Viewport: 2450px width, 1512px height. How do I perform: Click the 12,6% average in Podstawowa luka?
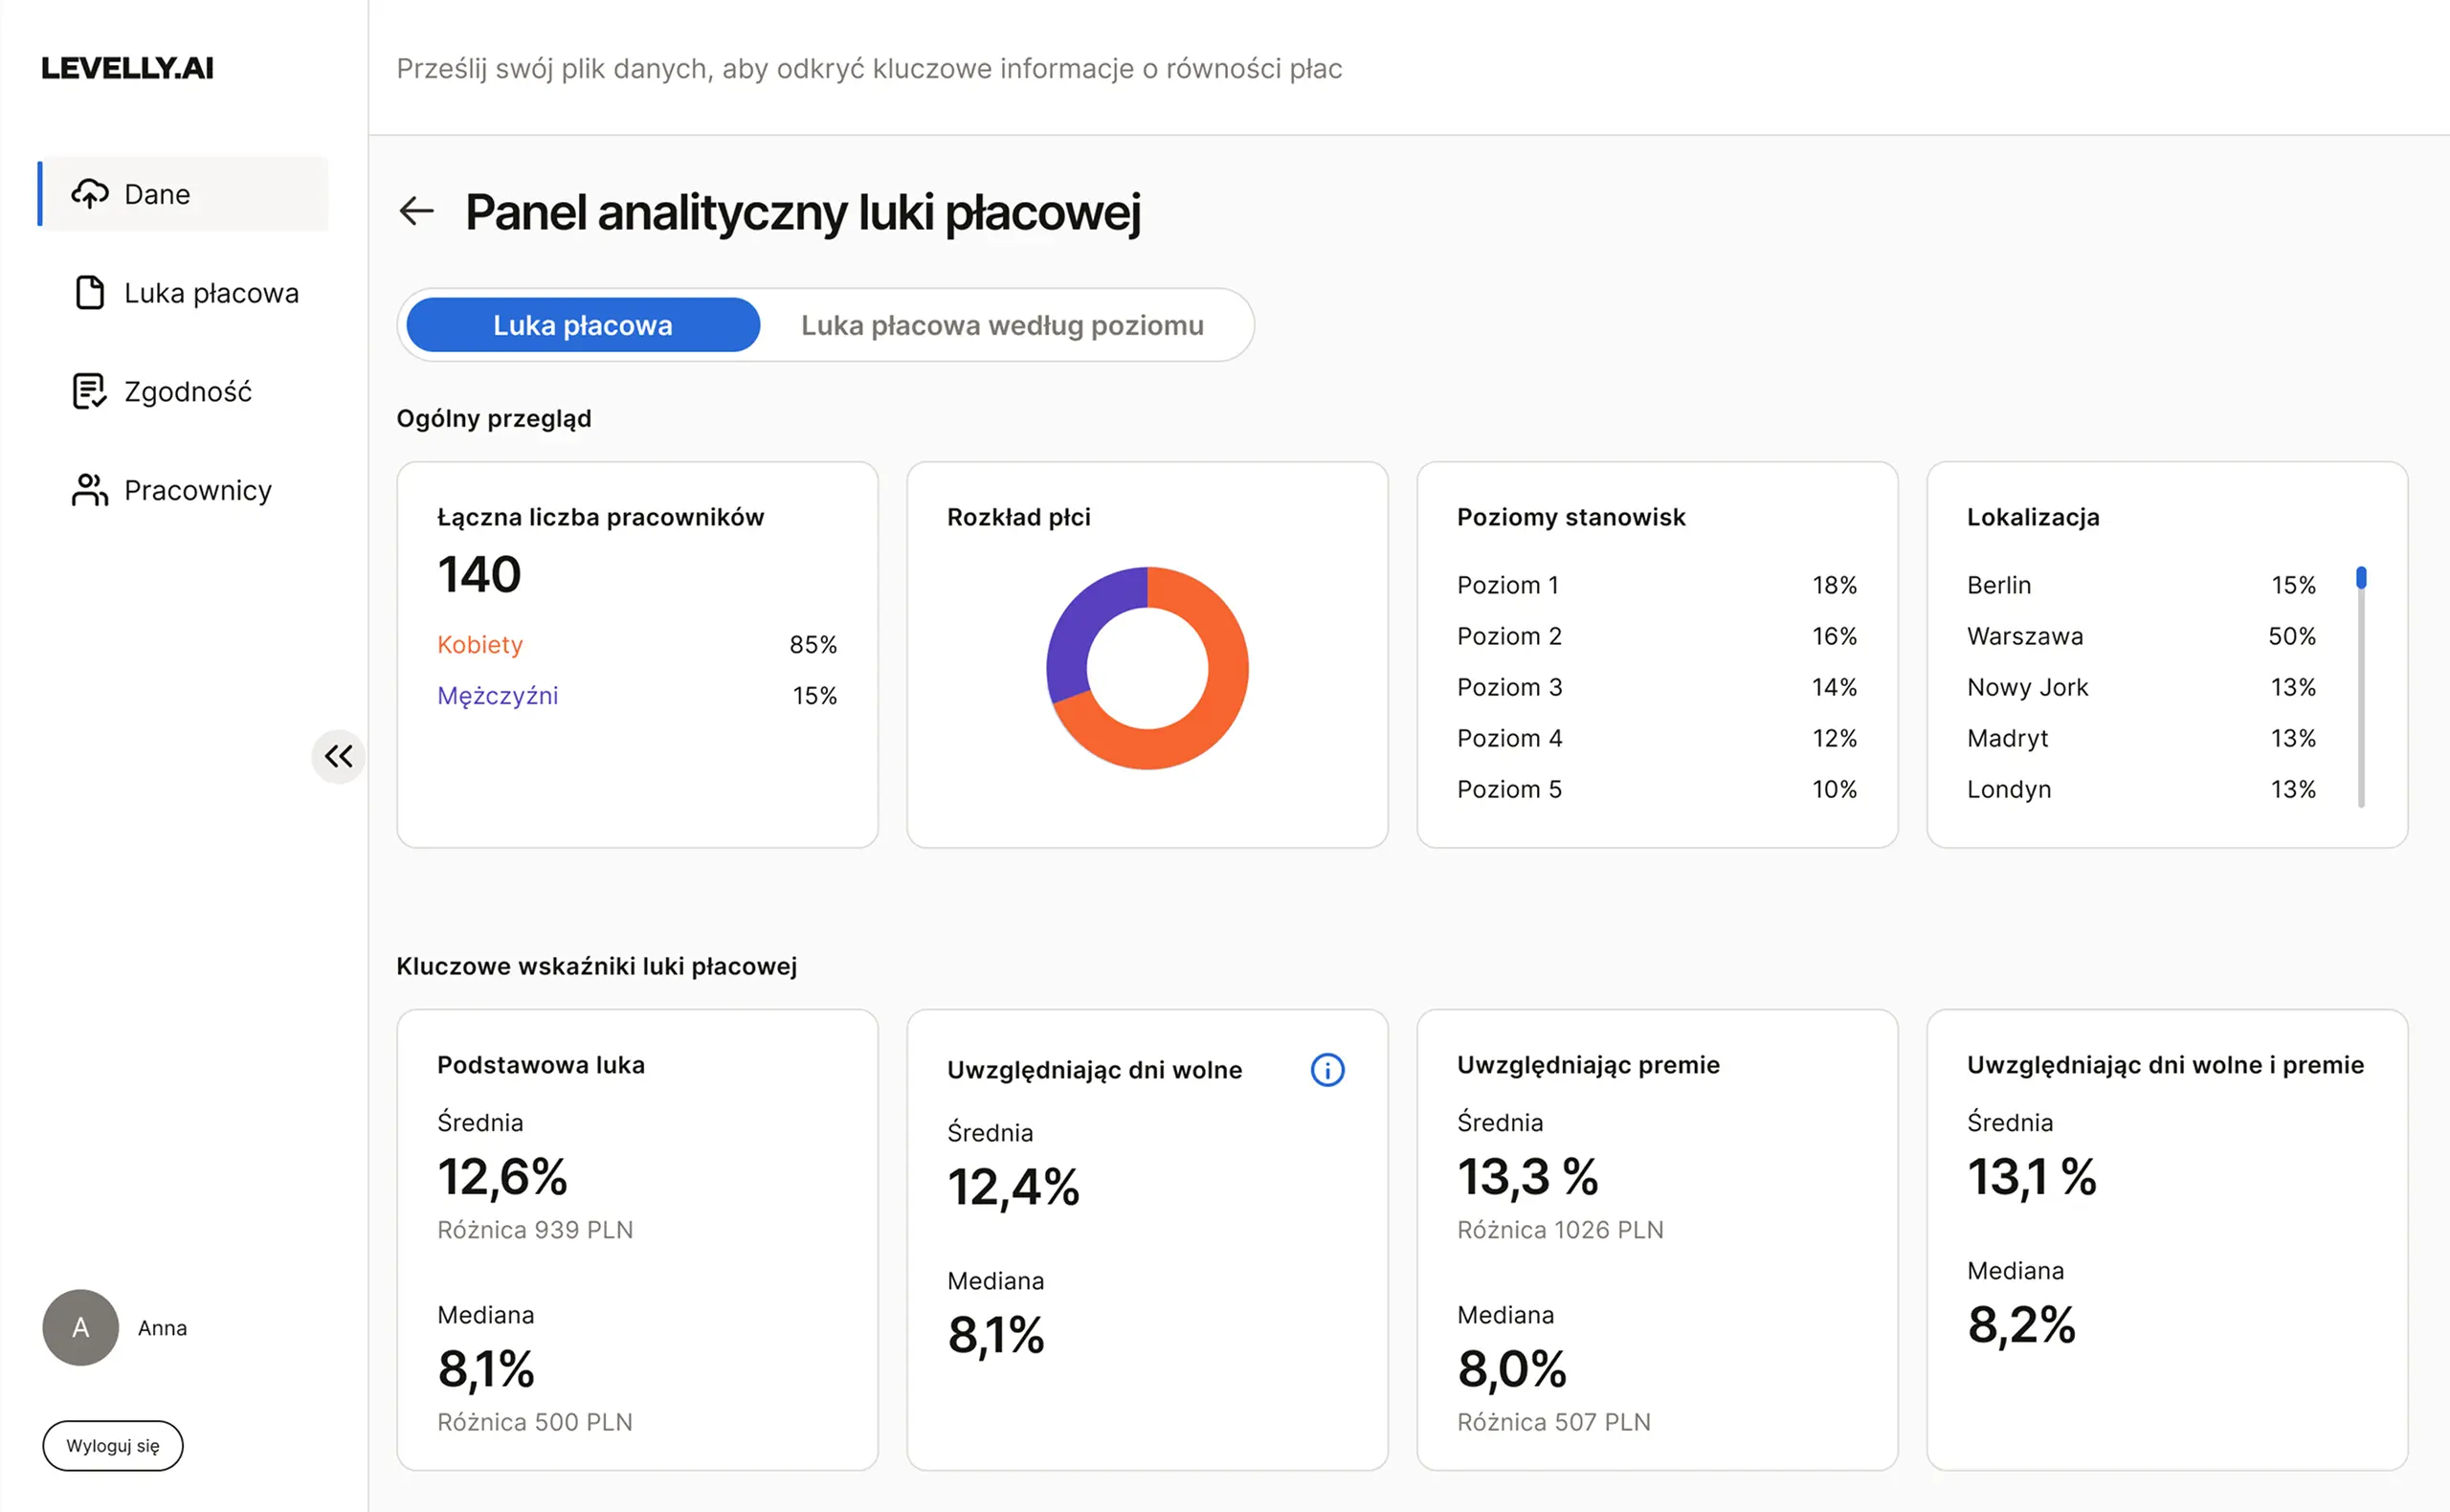click(502, 1177)
